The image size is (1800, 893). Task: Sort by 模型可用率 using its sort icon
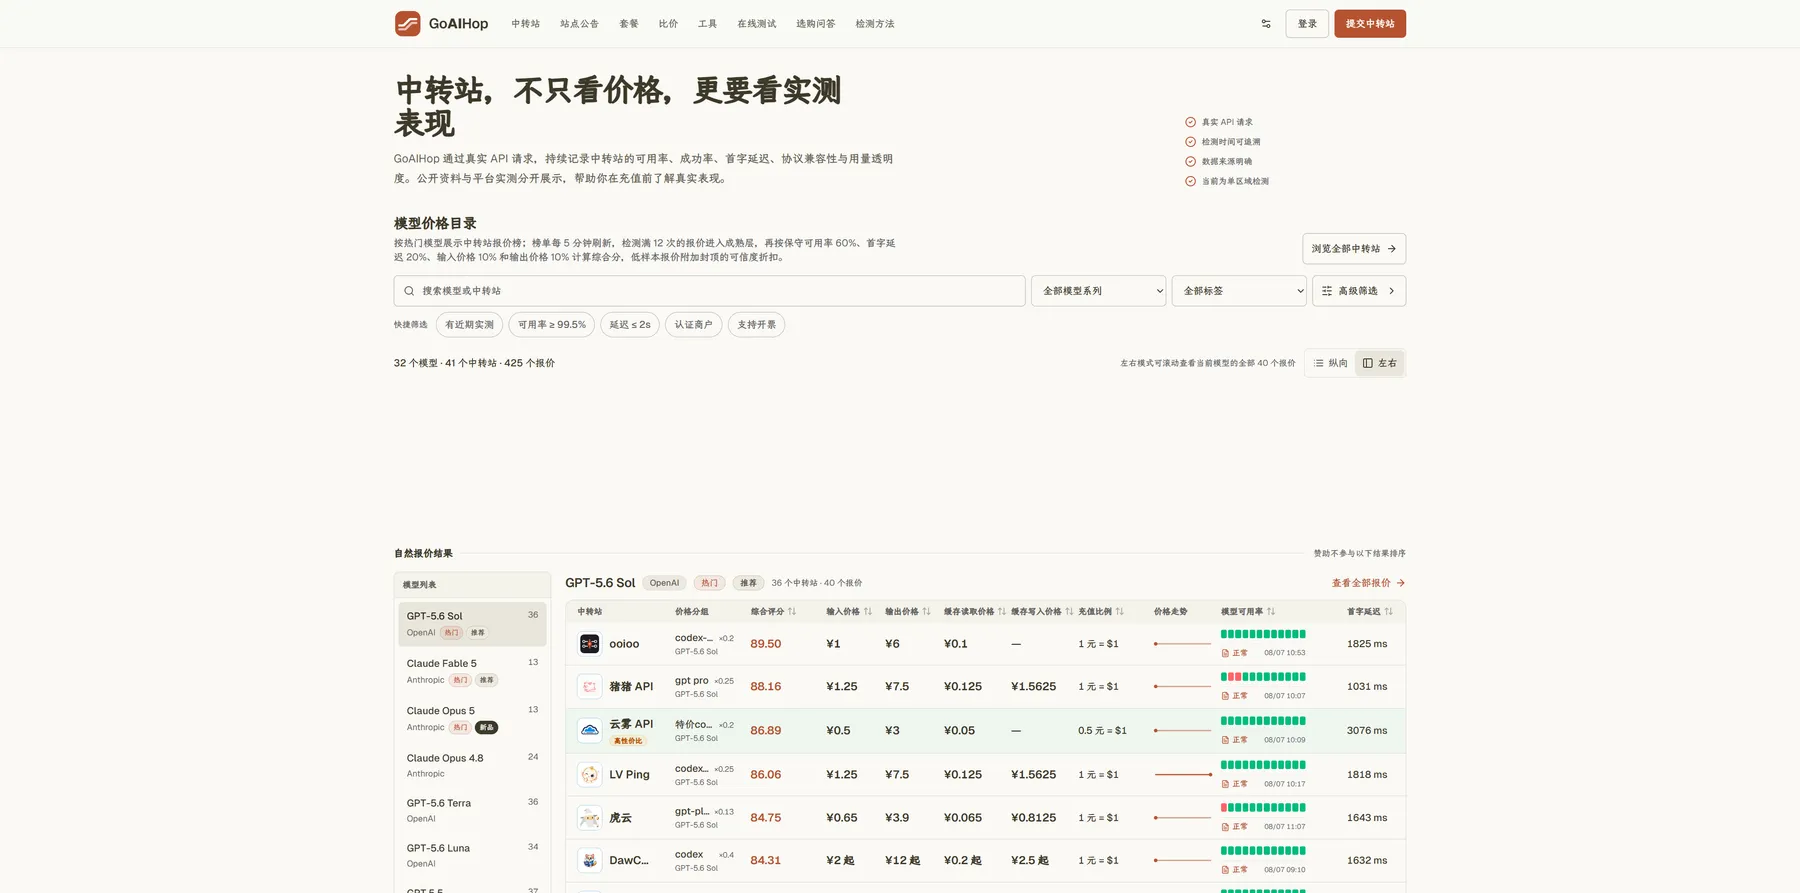[1271, 612]
